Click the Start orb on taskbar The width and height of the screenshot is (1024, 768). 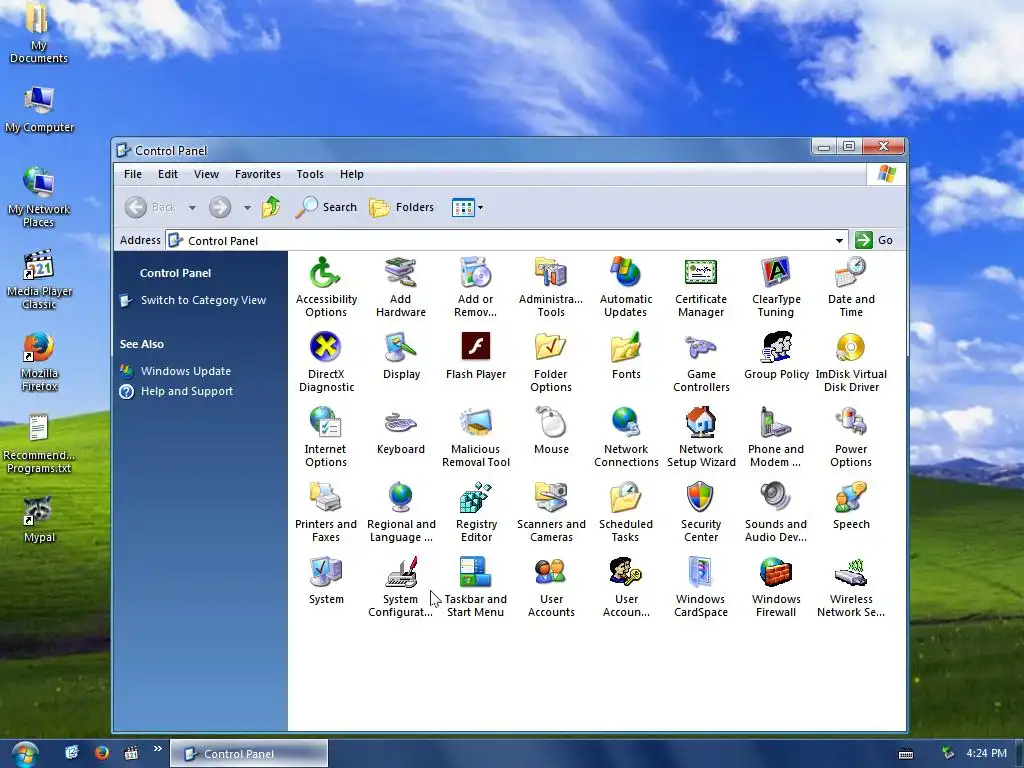click(x=24, y=754)
